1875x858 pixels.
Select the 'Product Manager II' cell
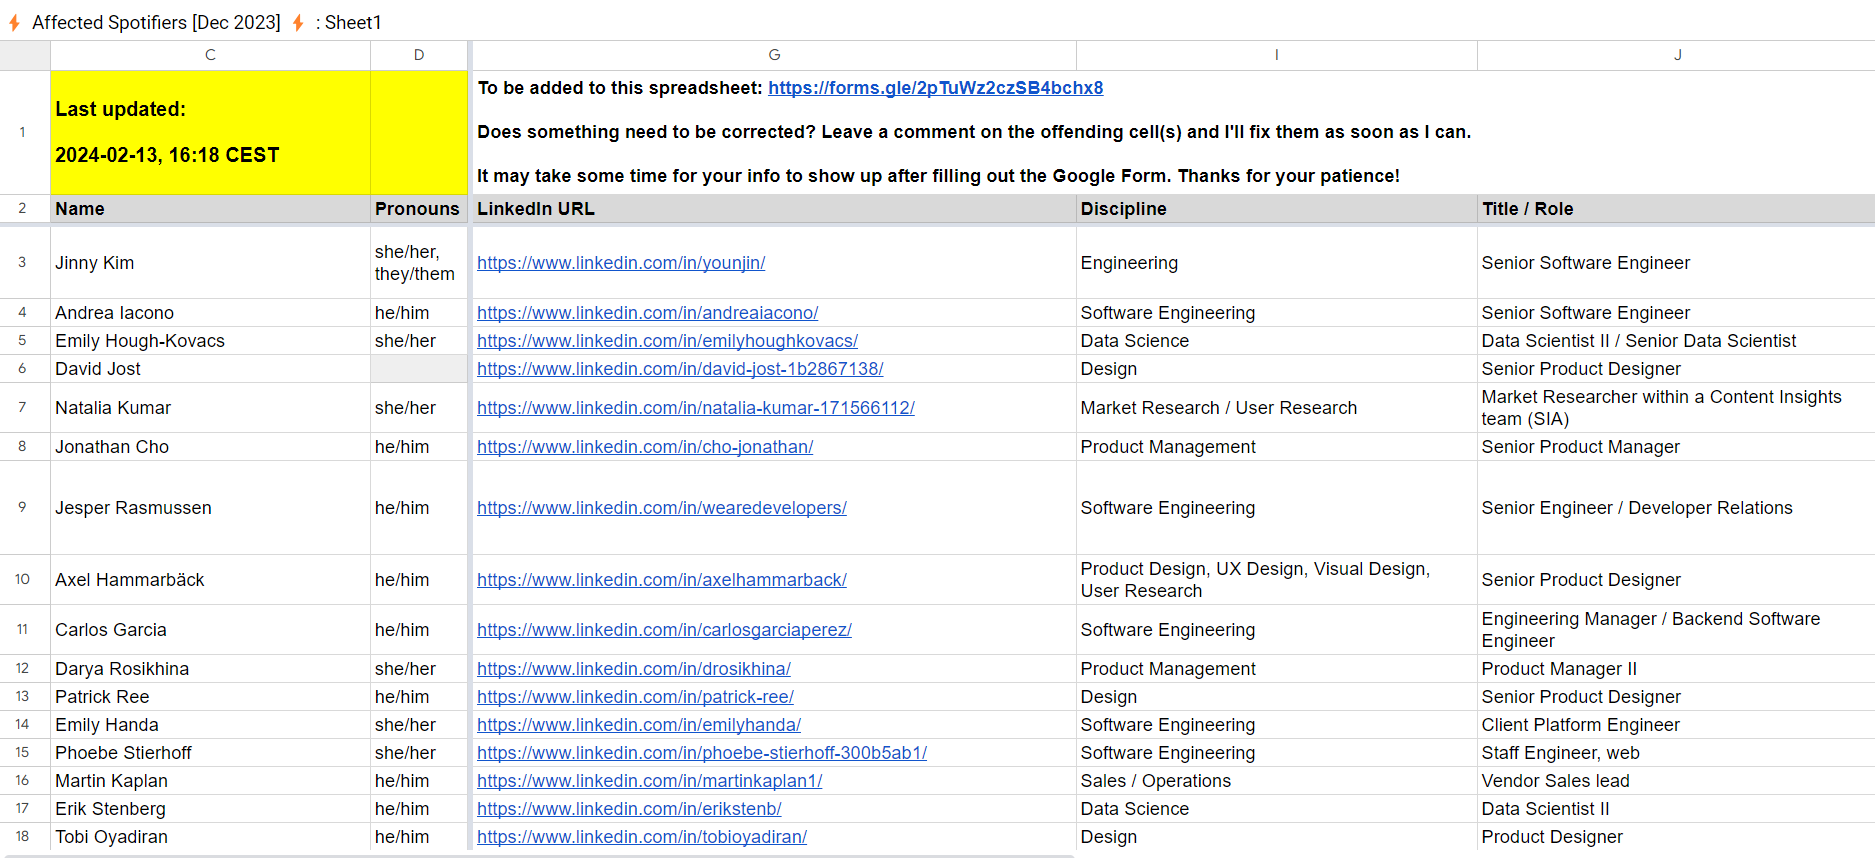point(1677,669)
